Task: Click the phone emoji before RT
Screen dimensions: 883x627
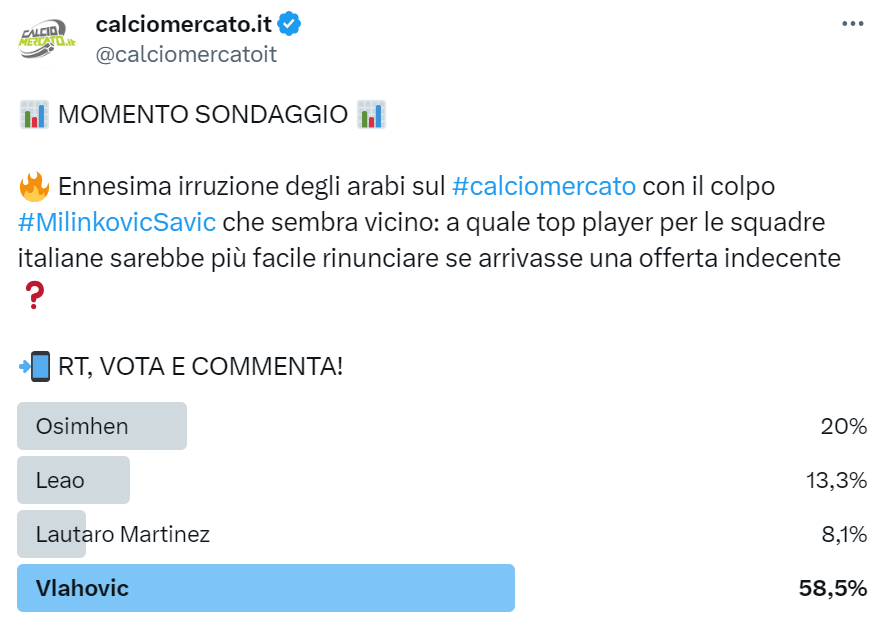Action: [x=34, y=366]
